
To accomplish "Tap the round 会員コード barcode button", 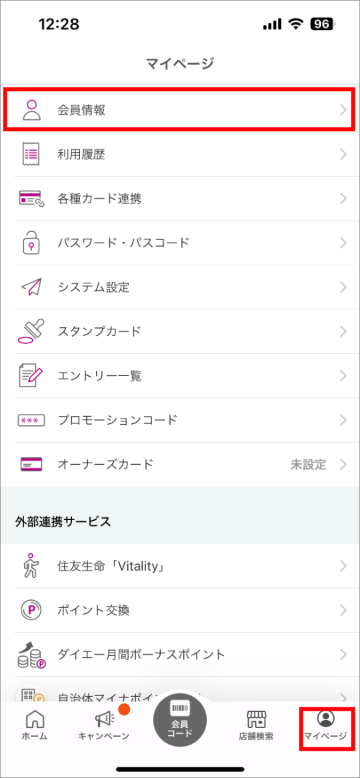I will pos(180,719).
